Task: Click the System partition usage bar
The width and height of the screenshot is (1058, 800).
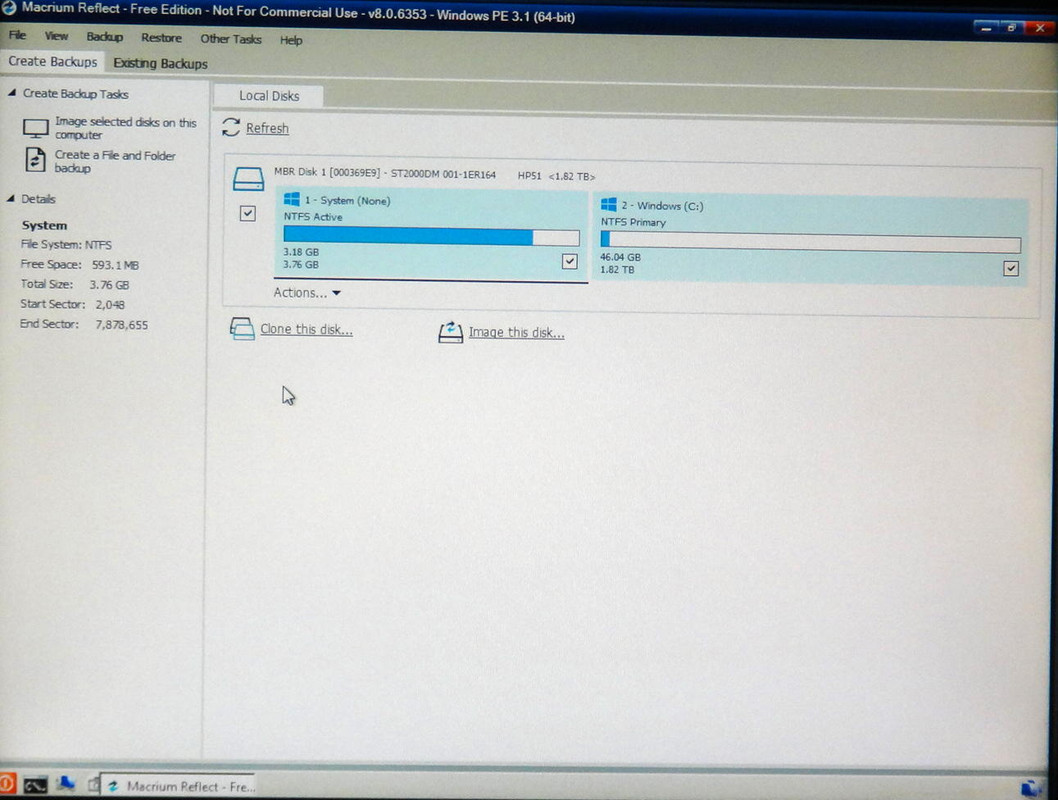Action: pyautogui.click(x=431, y=236)
